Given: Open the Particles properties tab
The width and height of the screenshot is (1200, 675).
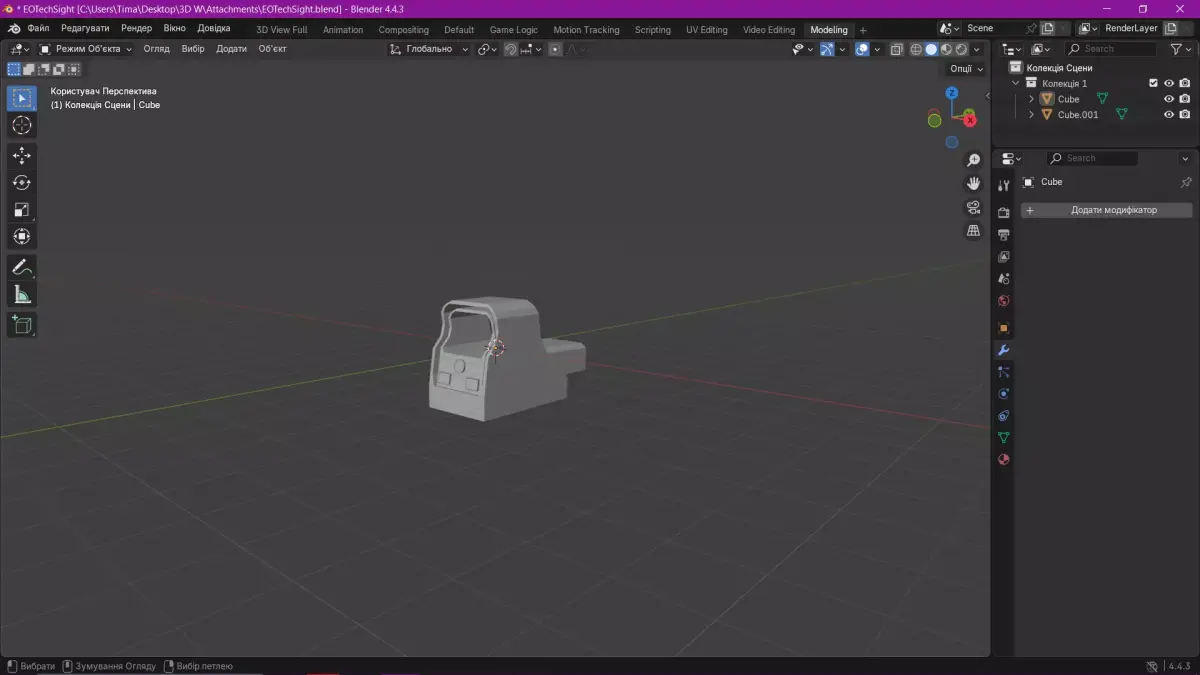Looking at the screenshot, I should pyautogui.click(x=1004, y=372).
